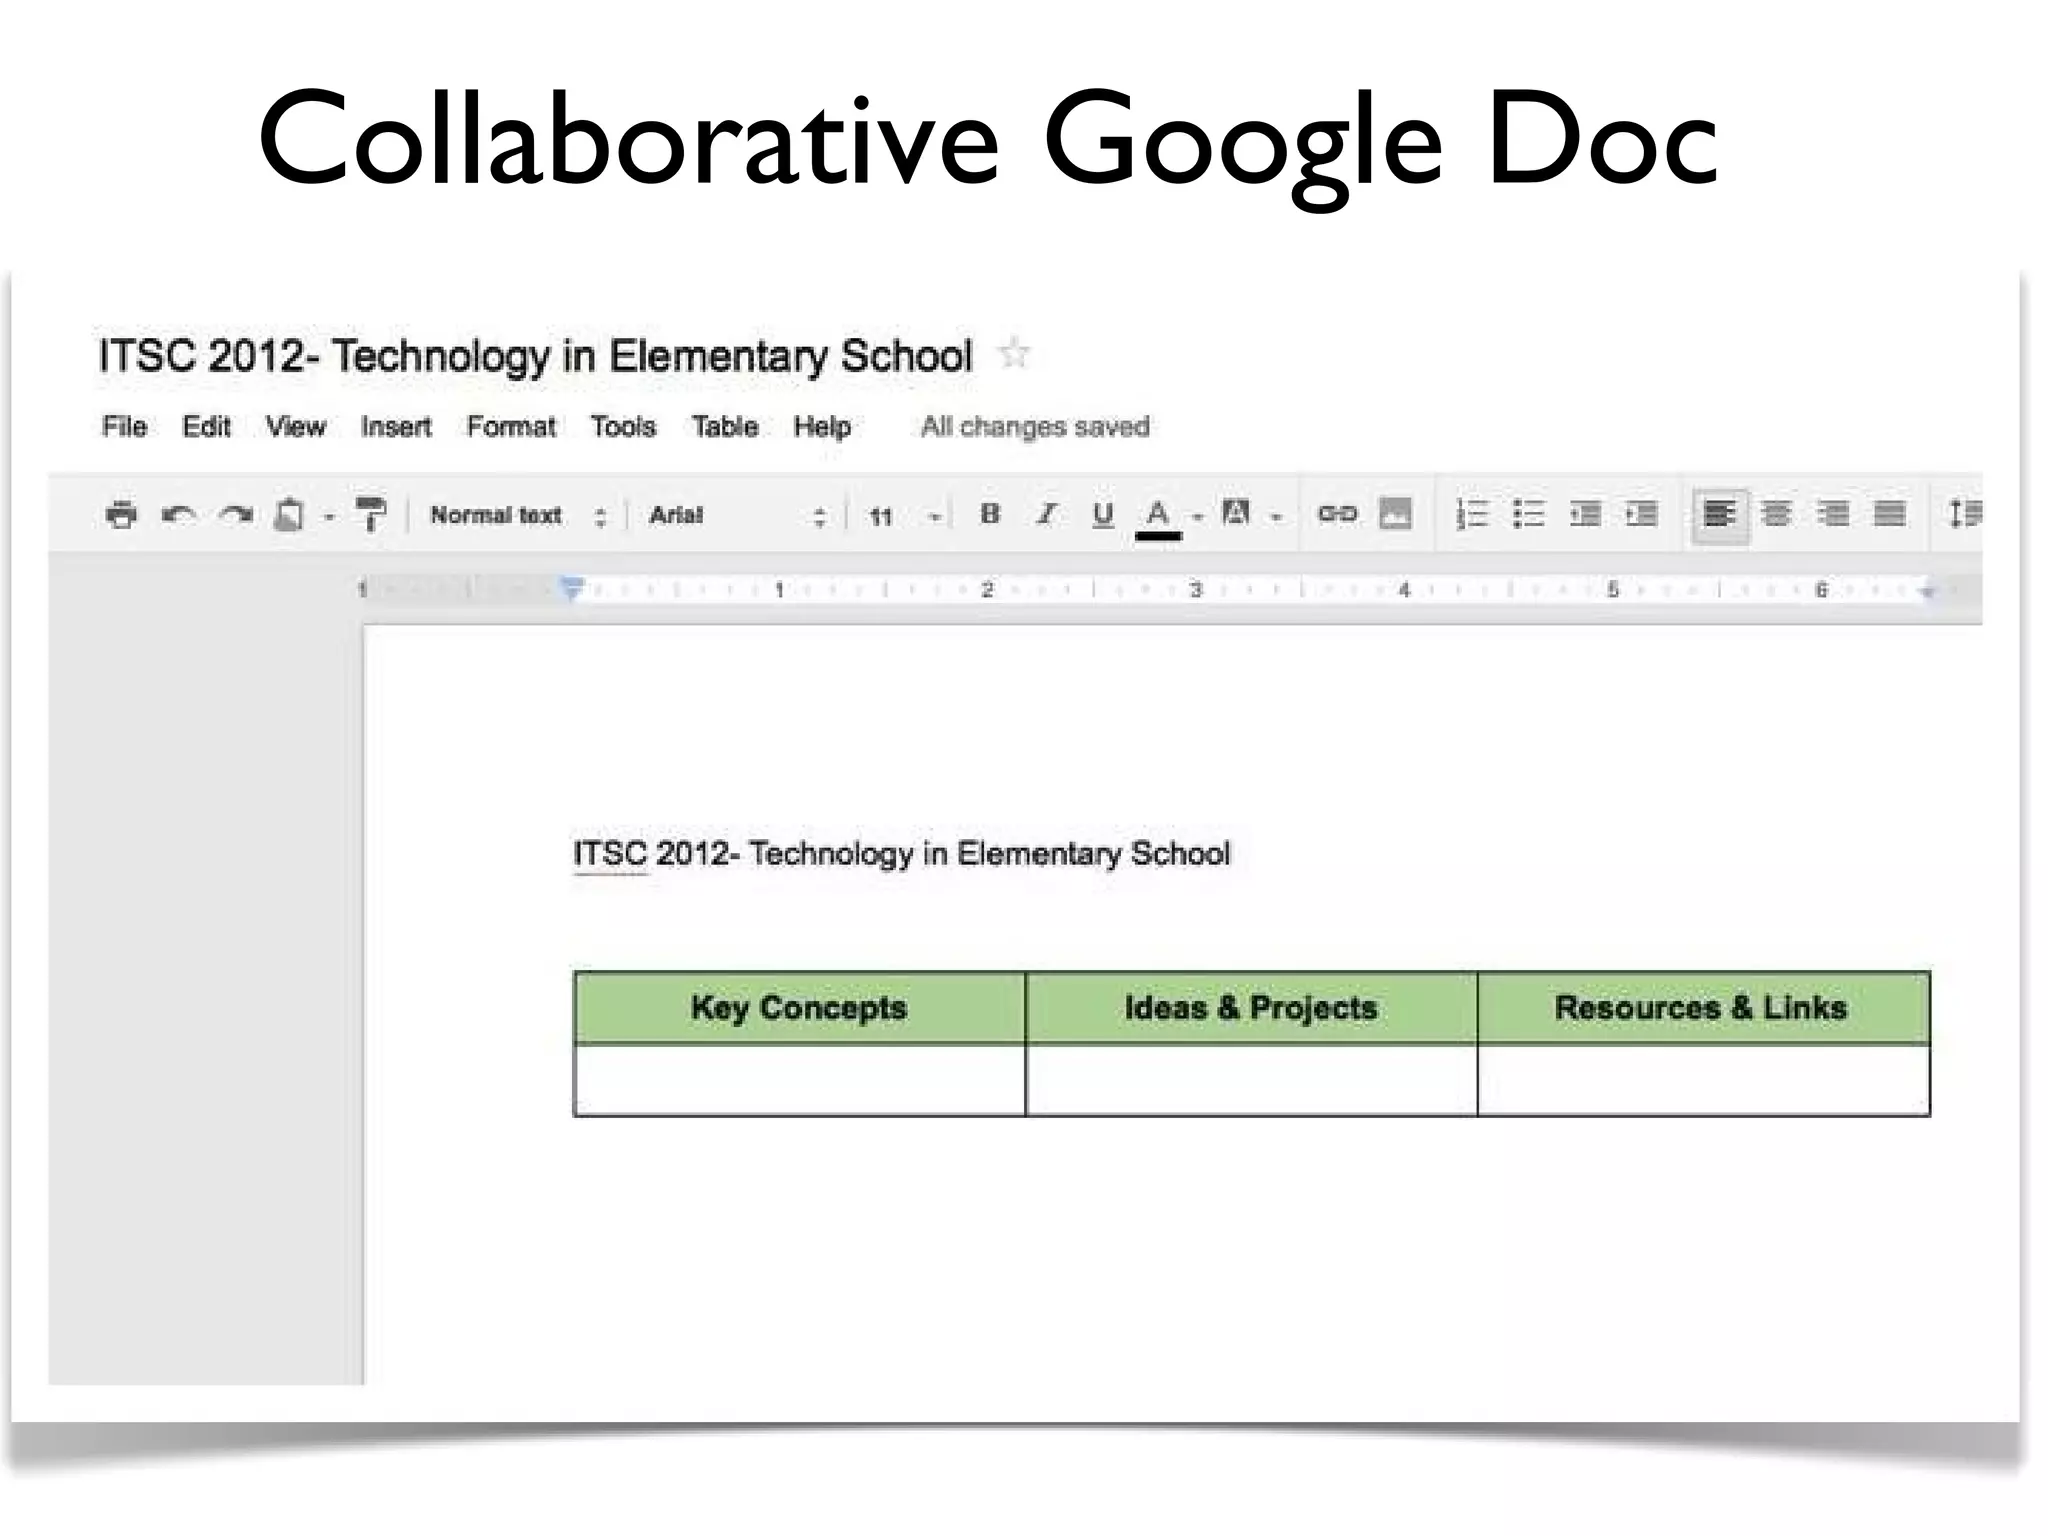Open the text background color dropdown arrow
2048x1536 pixels.
1276,517
